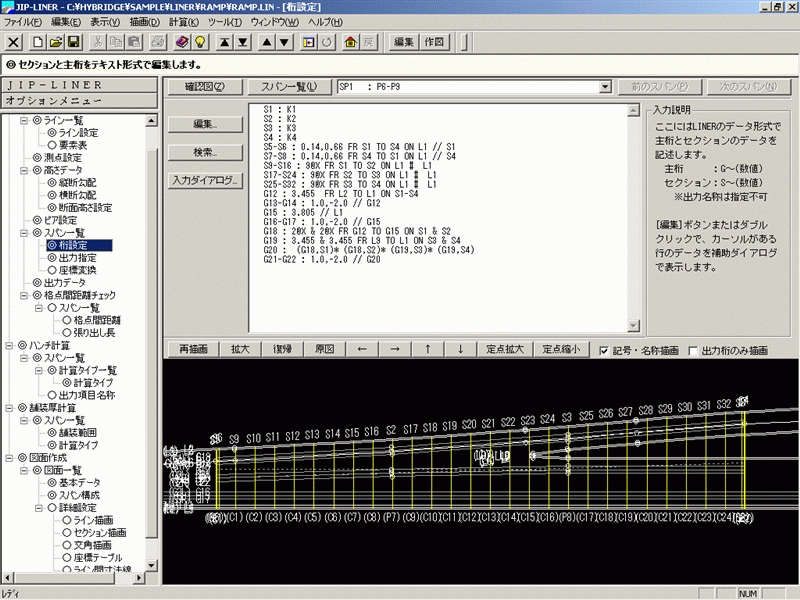The image size is (800, 600).
Task: Click the Save floppy disk icon
Action: click(x=74, y=42)
